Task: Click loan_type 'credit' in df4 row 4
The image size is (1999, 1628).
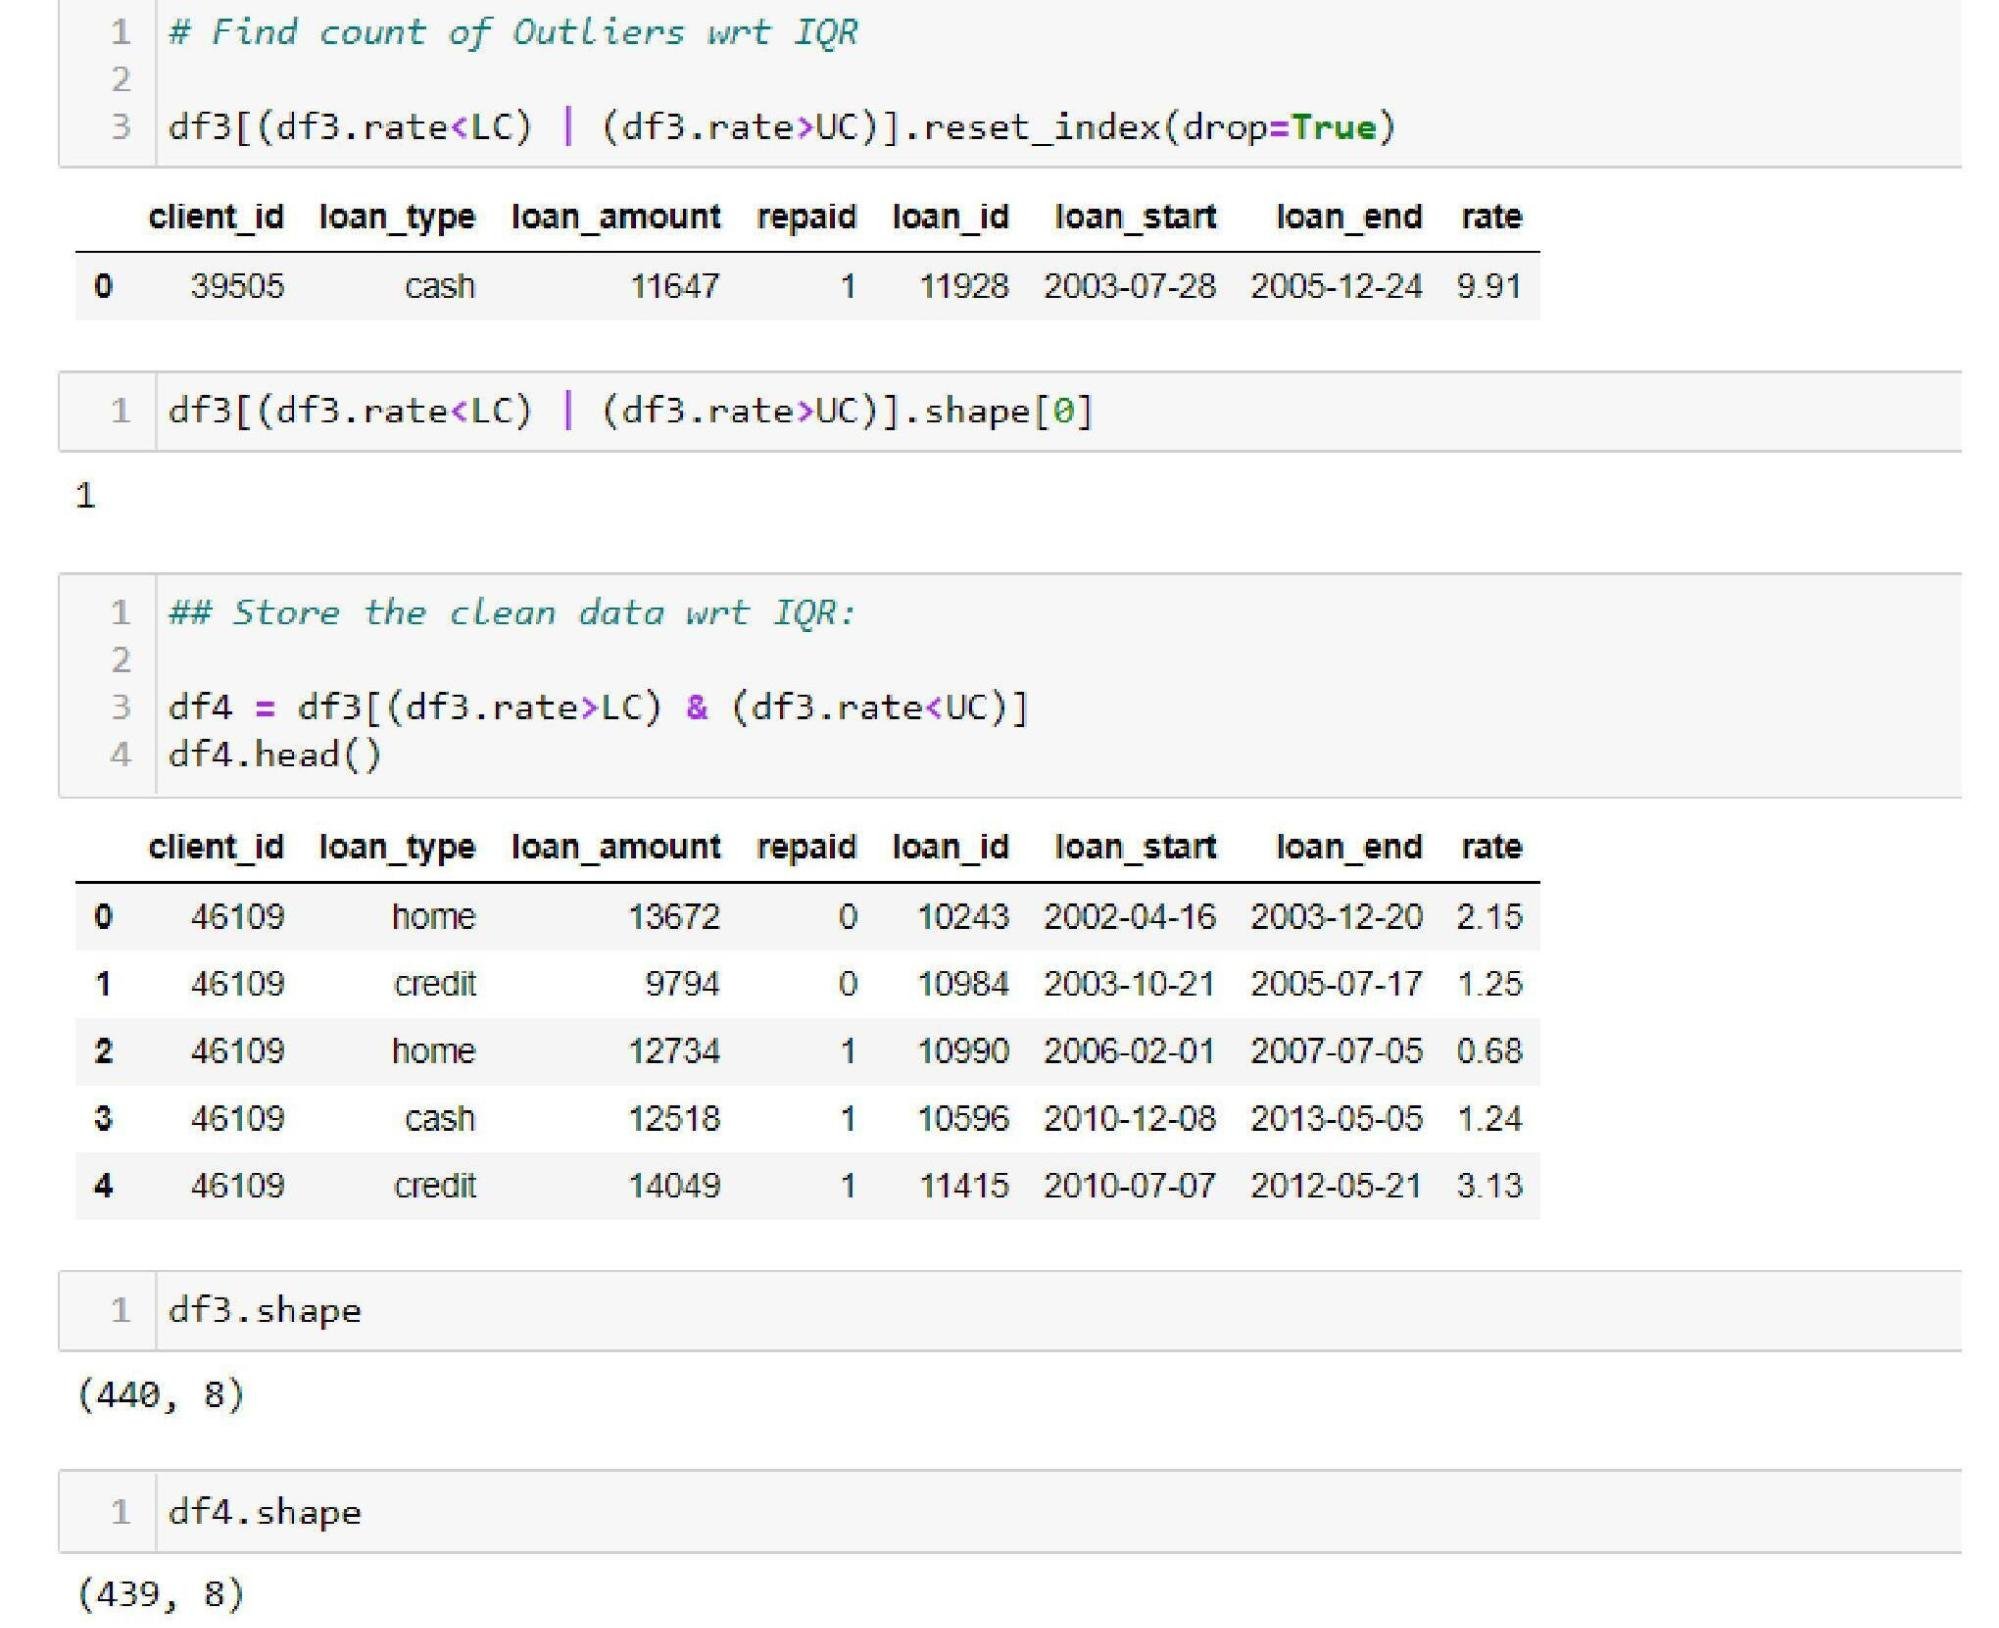Action: point(435,1186)
